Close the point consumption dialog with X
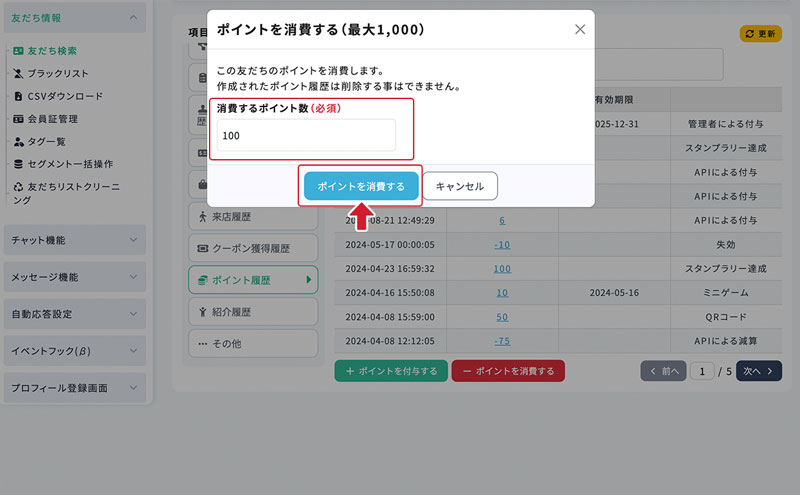Screen dimensions: 800x495 coord(580,30)
